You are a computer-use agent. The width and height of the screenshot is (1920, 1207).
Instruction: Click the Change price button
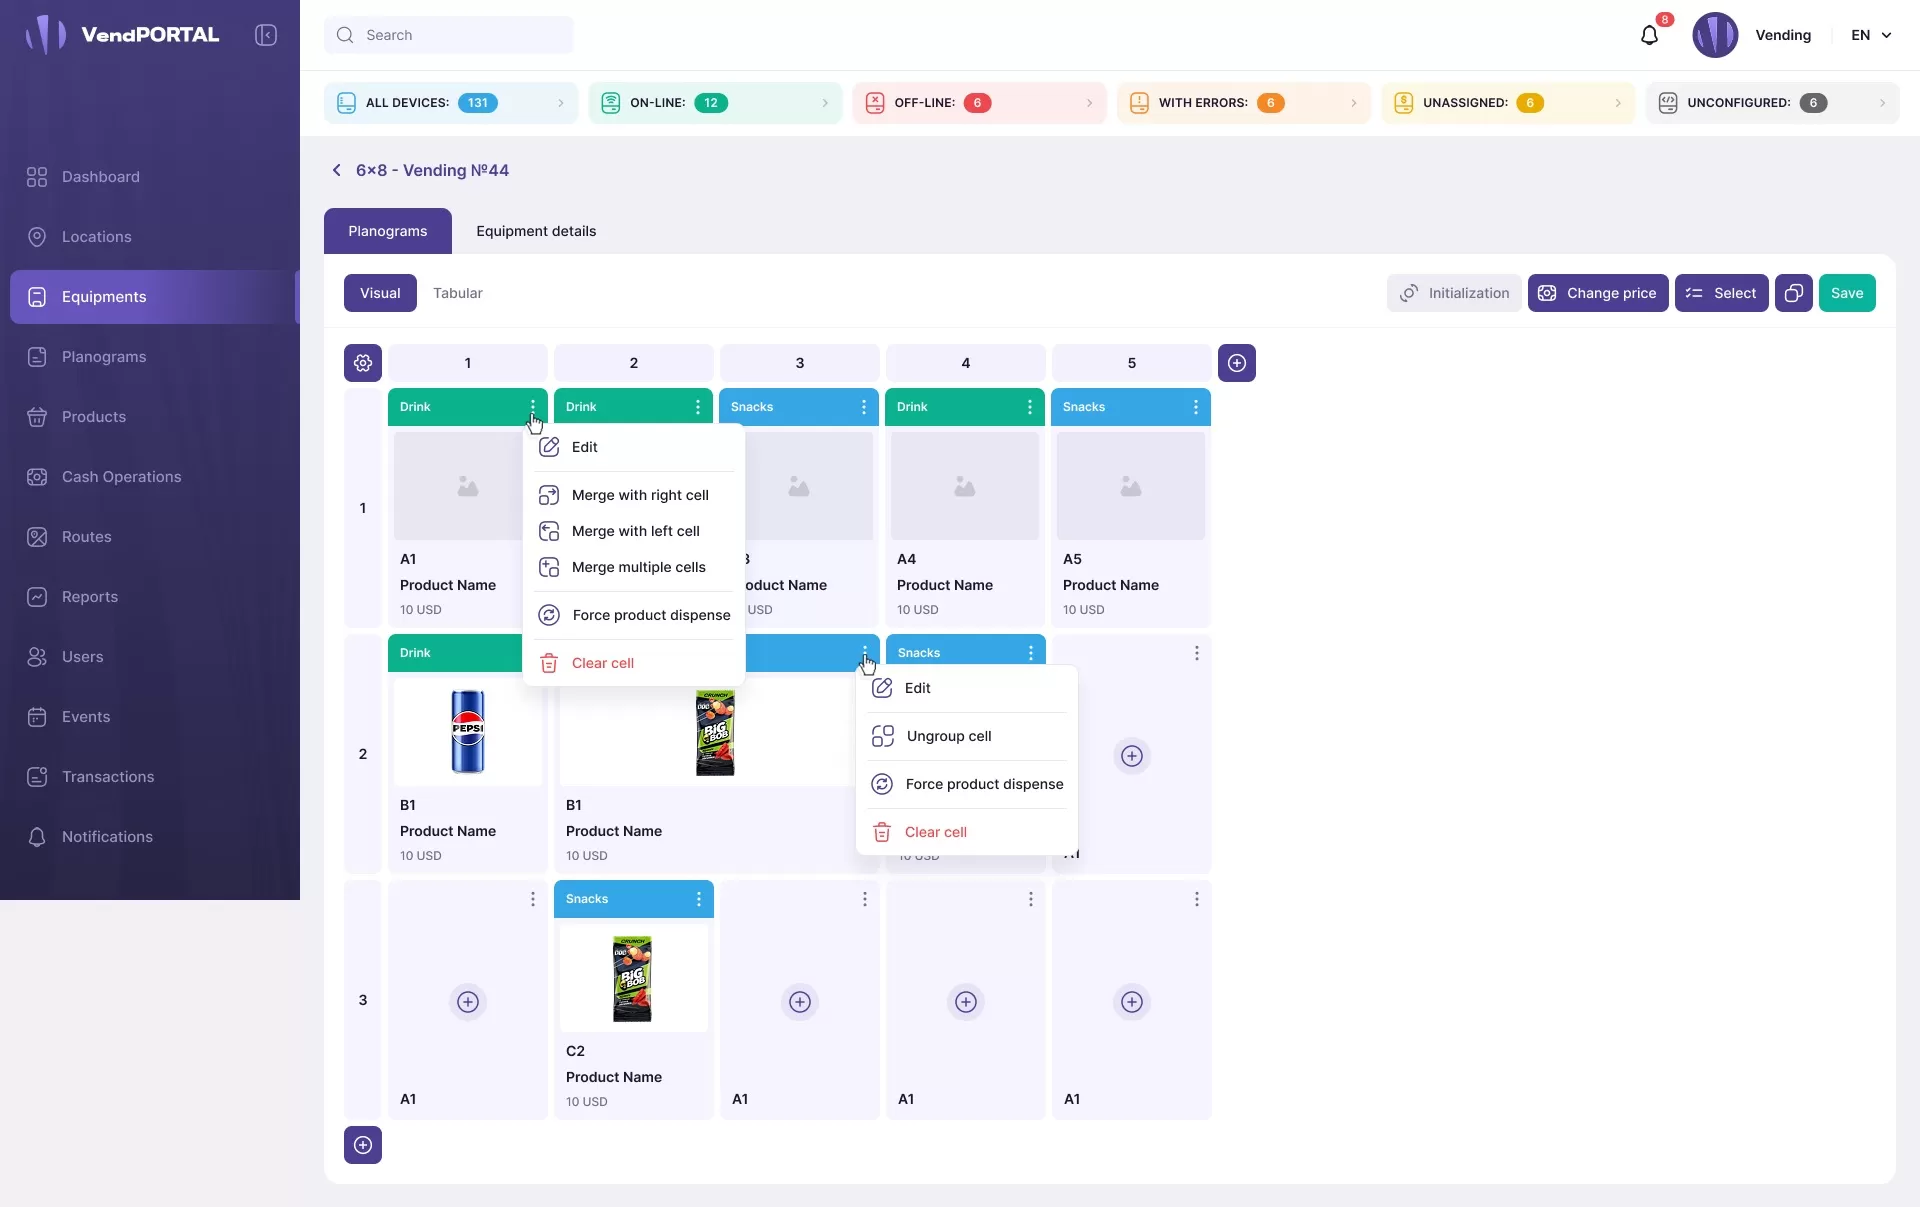[1597, 293]
